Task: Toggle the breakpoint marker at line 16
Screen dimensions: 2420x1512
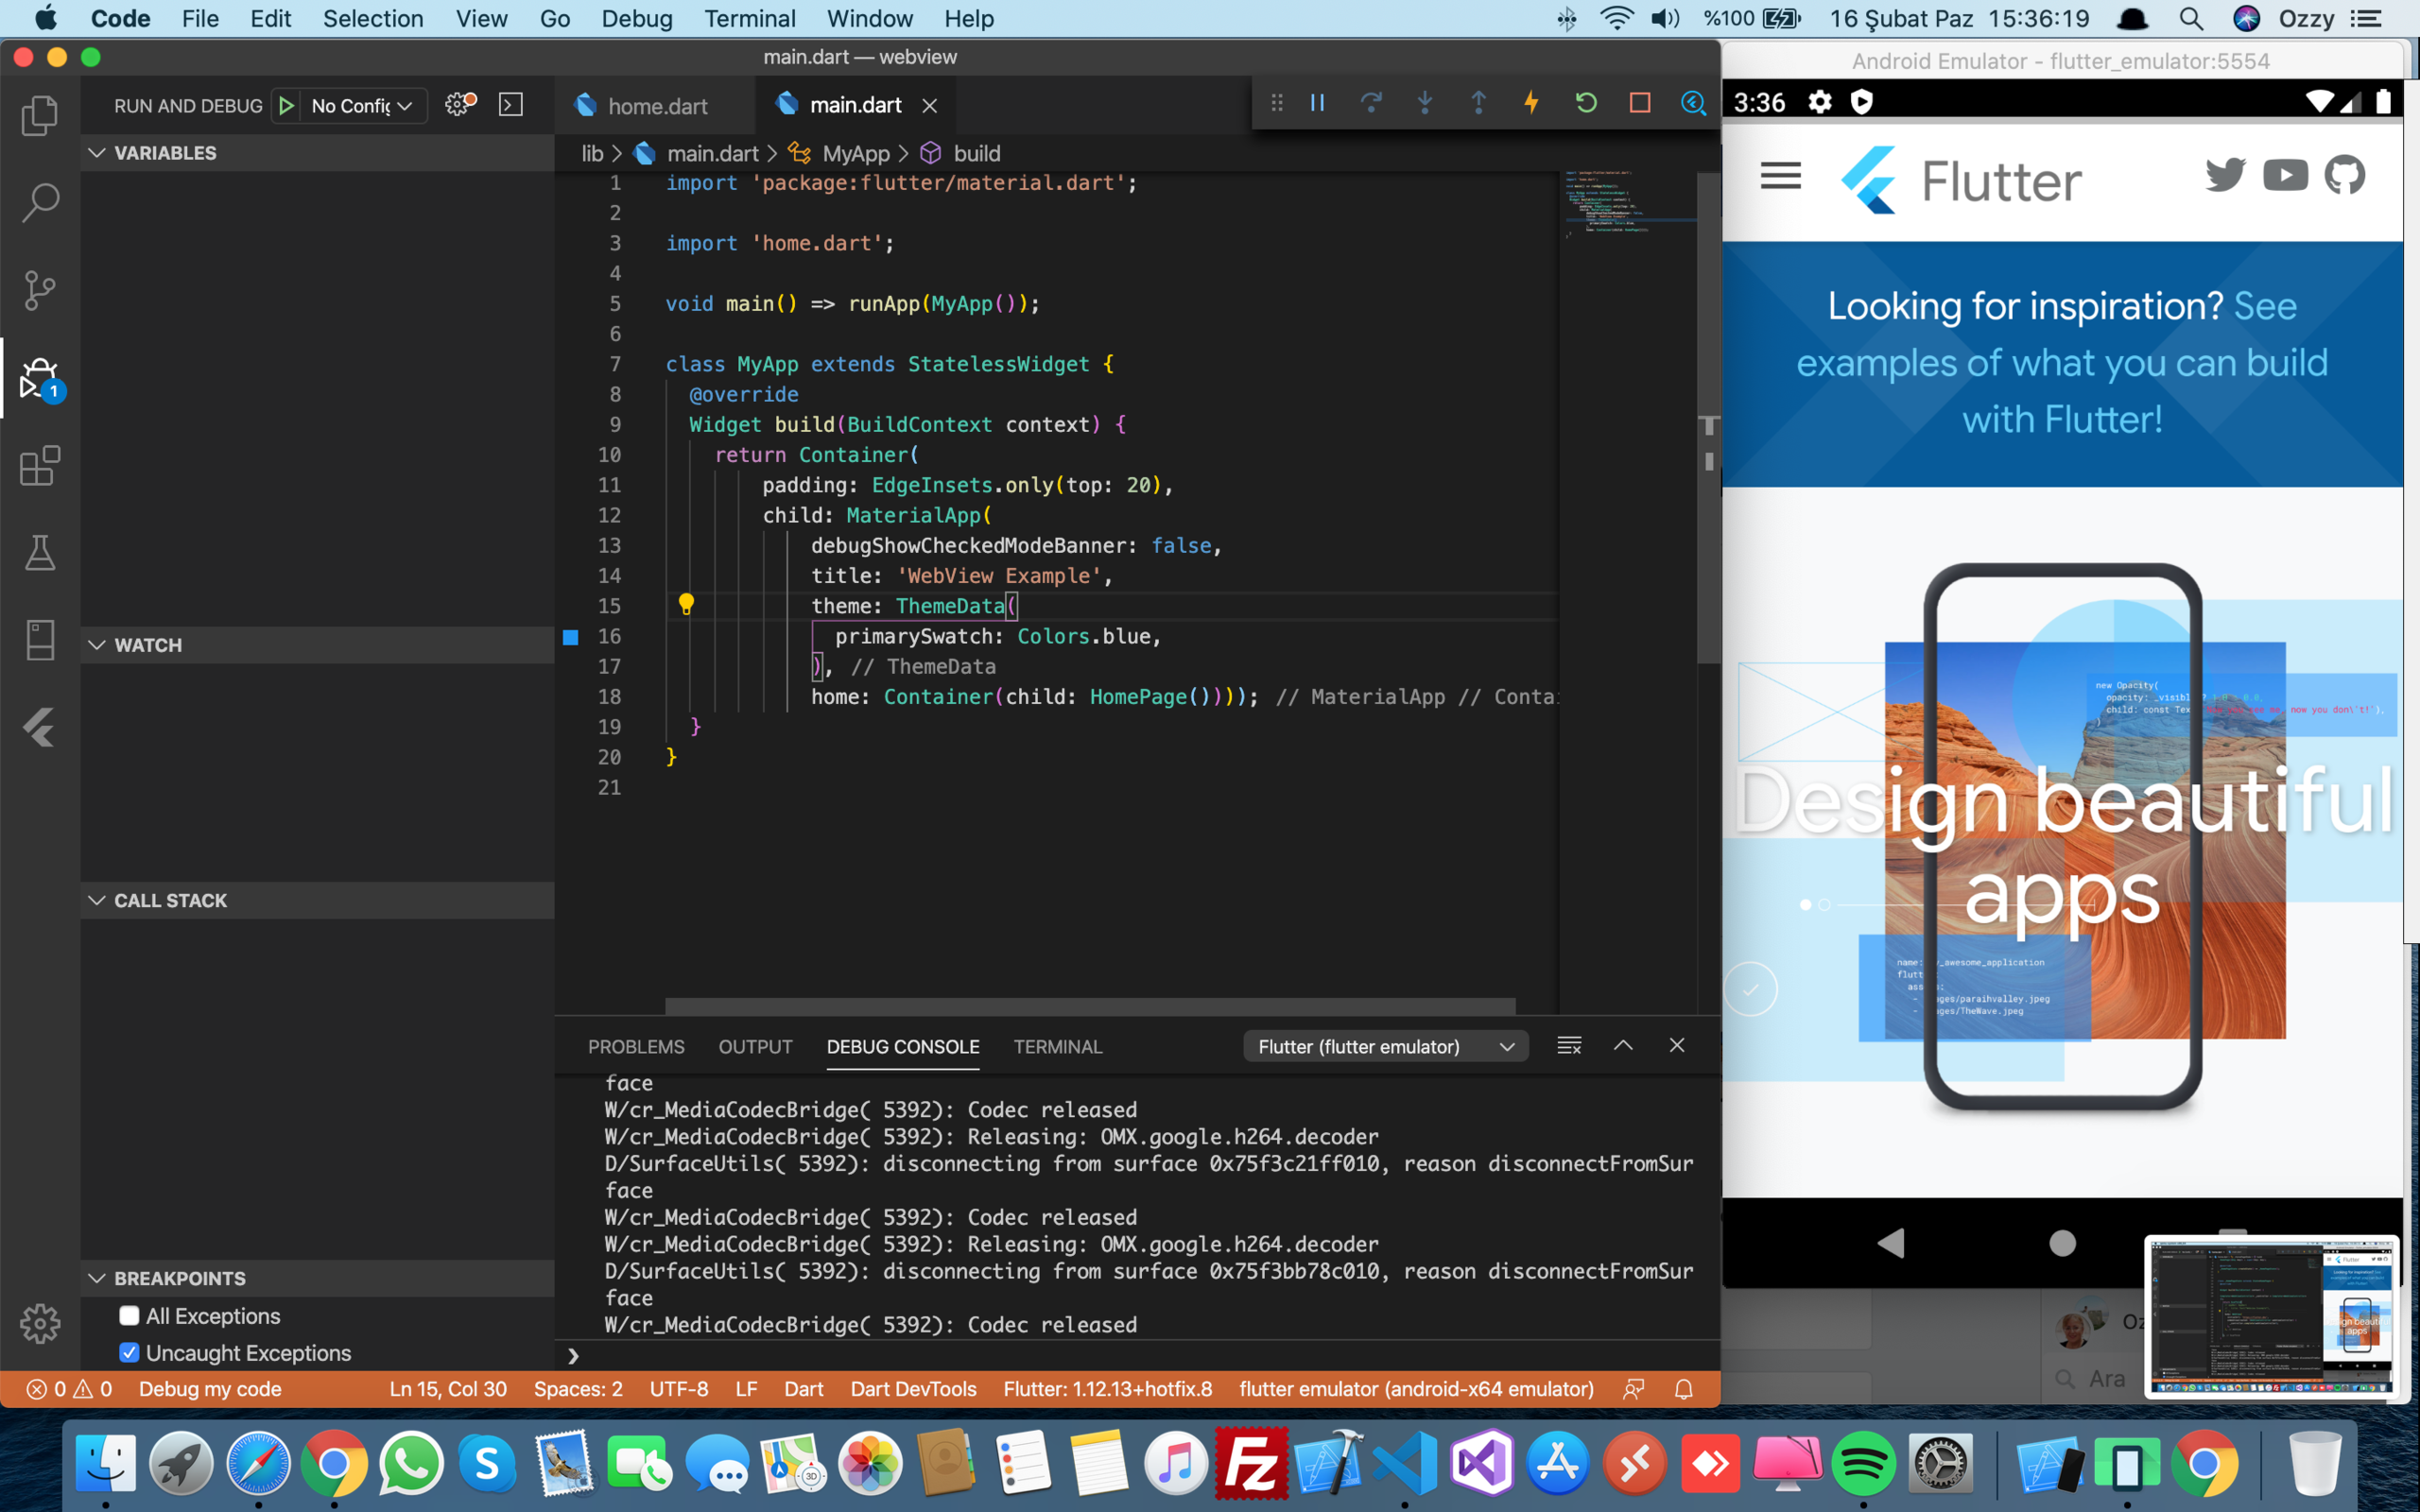Action: pos(571,637)
